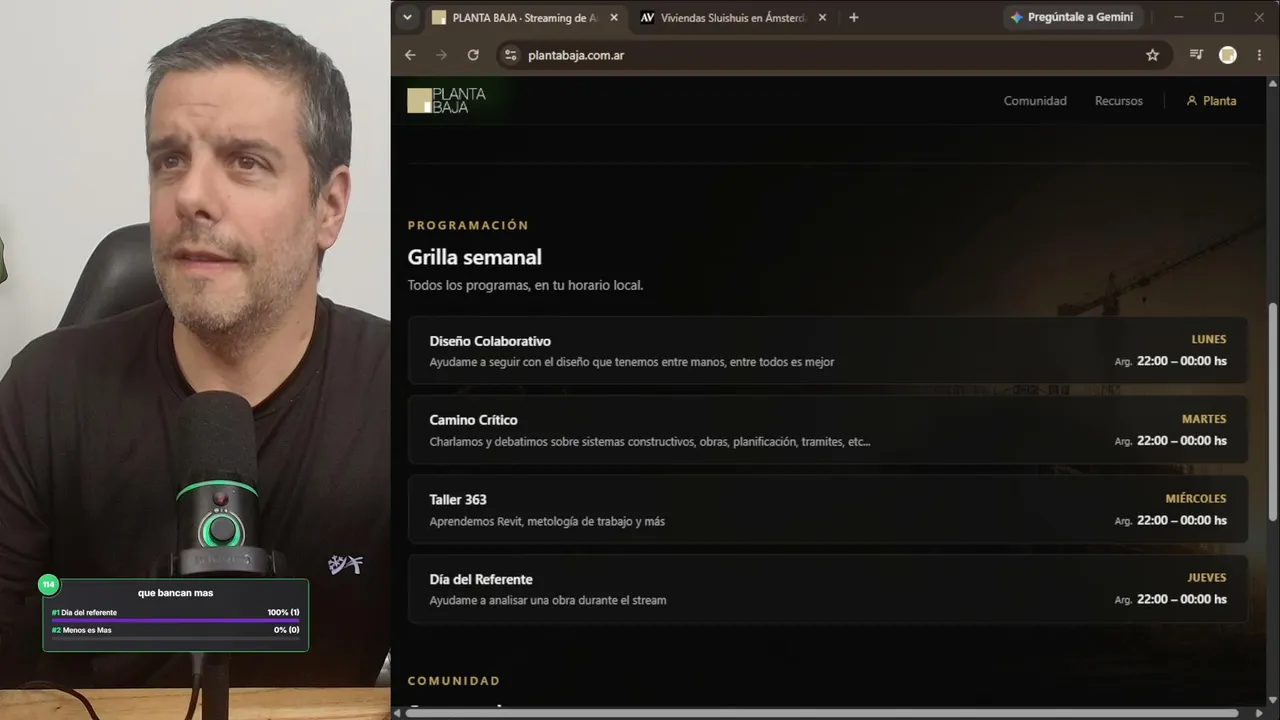Switch to the PLANTA BAJA tab
Image resolution: width=1280 pixels, height=720 pixels.
pos(525,17)
